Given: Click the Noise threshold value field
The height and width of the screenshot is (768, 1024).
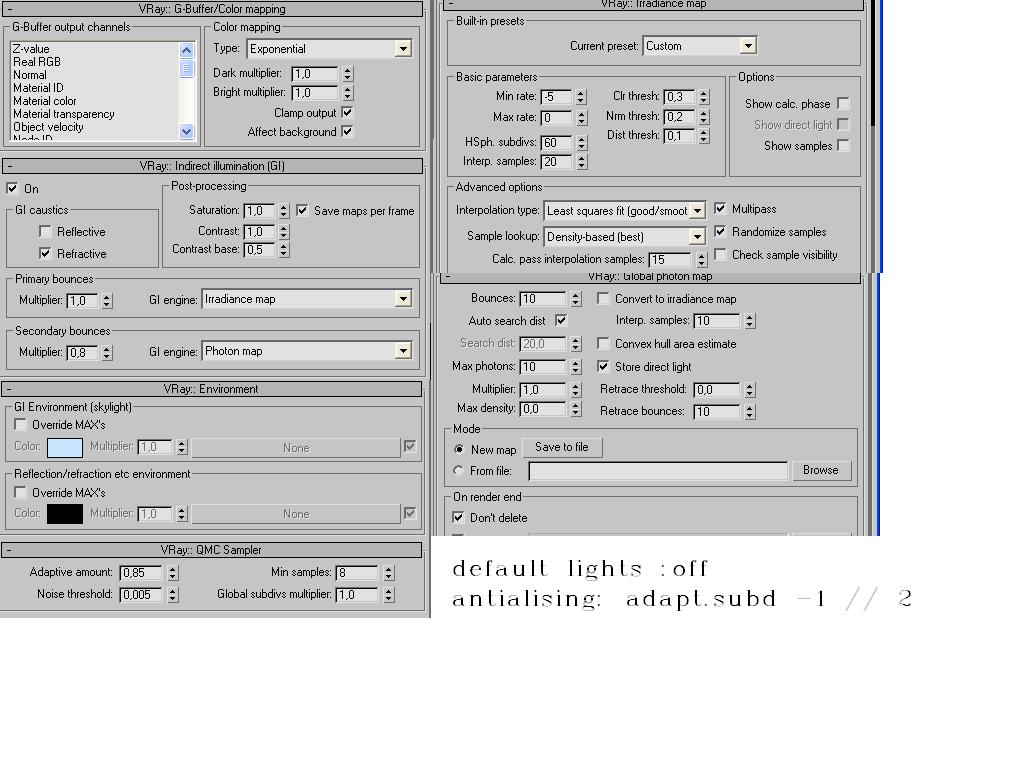Looking at the screenshot, I should 141,595.
